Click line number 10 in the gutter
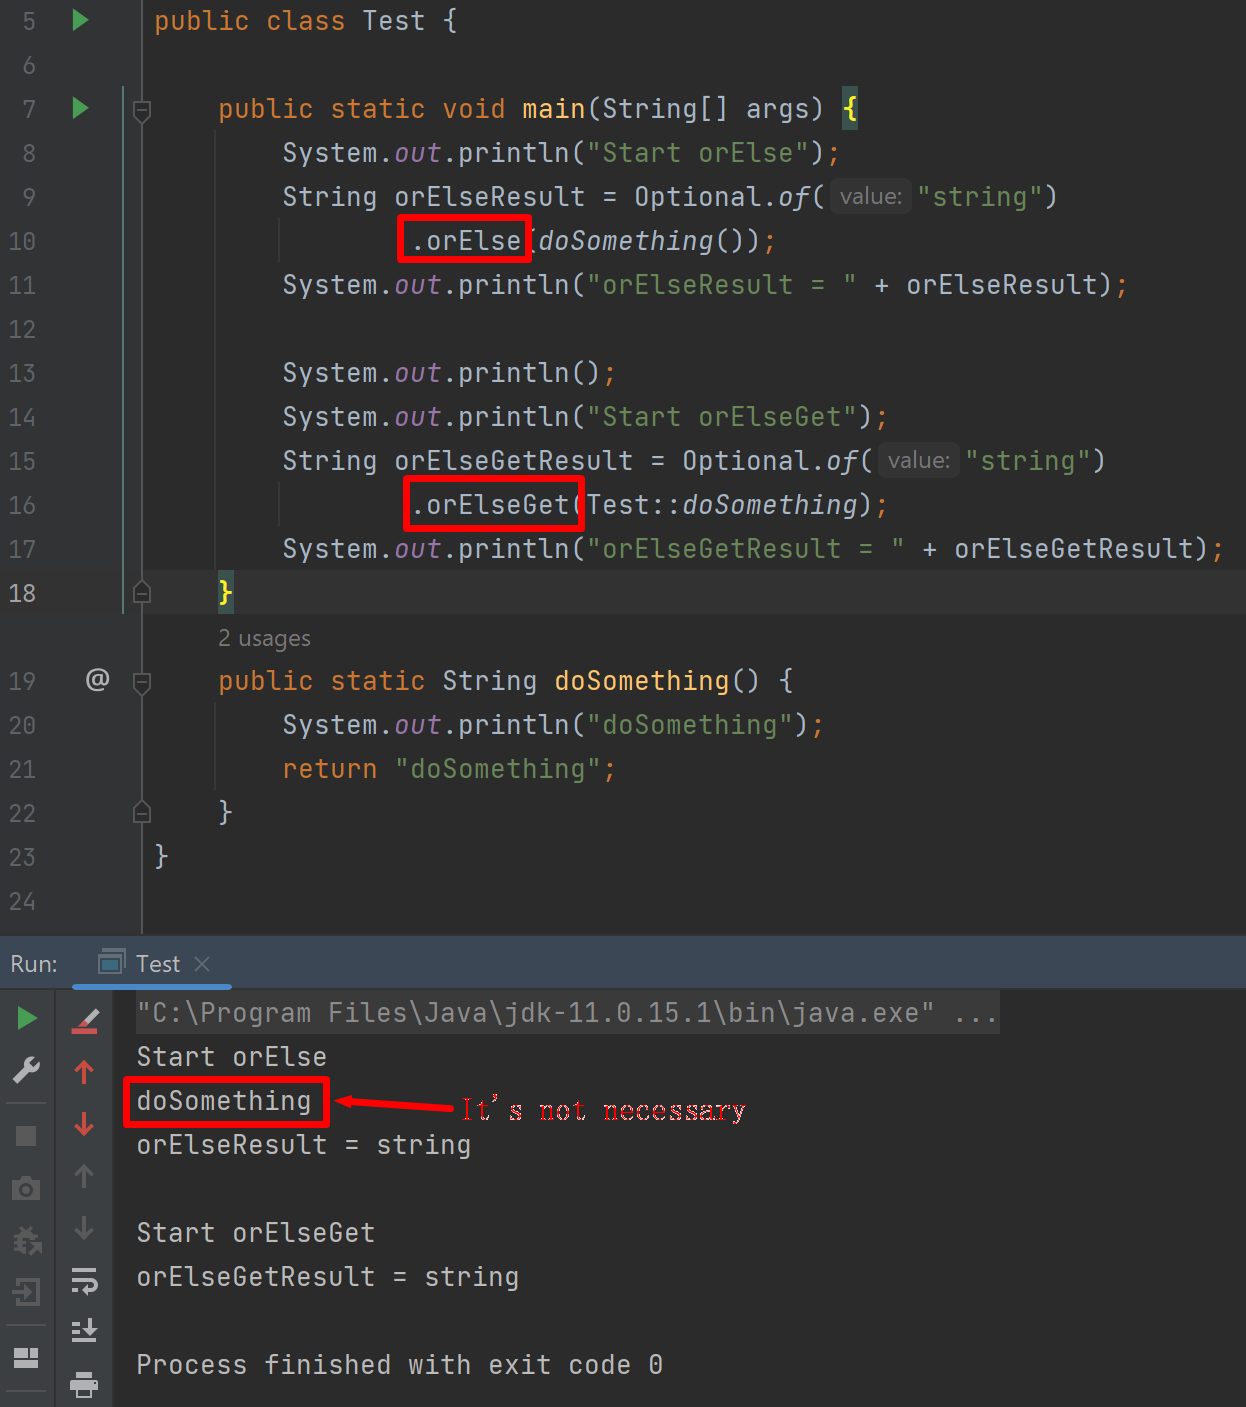This screenshot has width=1246, height=1407. [x=22, y=241]
